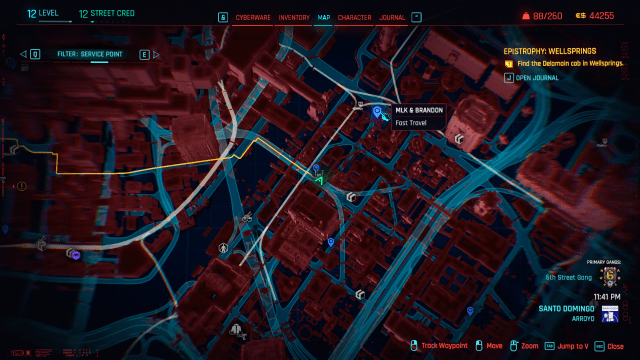Click the menu icon left of the Cyberware tab
The height and width of the screenshot is (360, 640).
(x=222, y=18)
